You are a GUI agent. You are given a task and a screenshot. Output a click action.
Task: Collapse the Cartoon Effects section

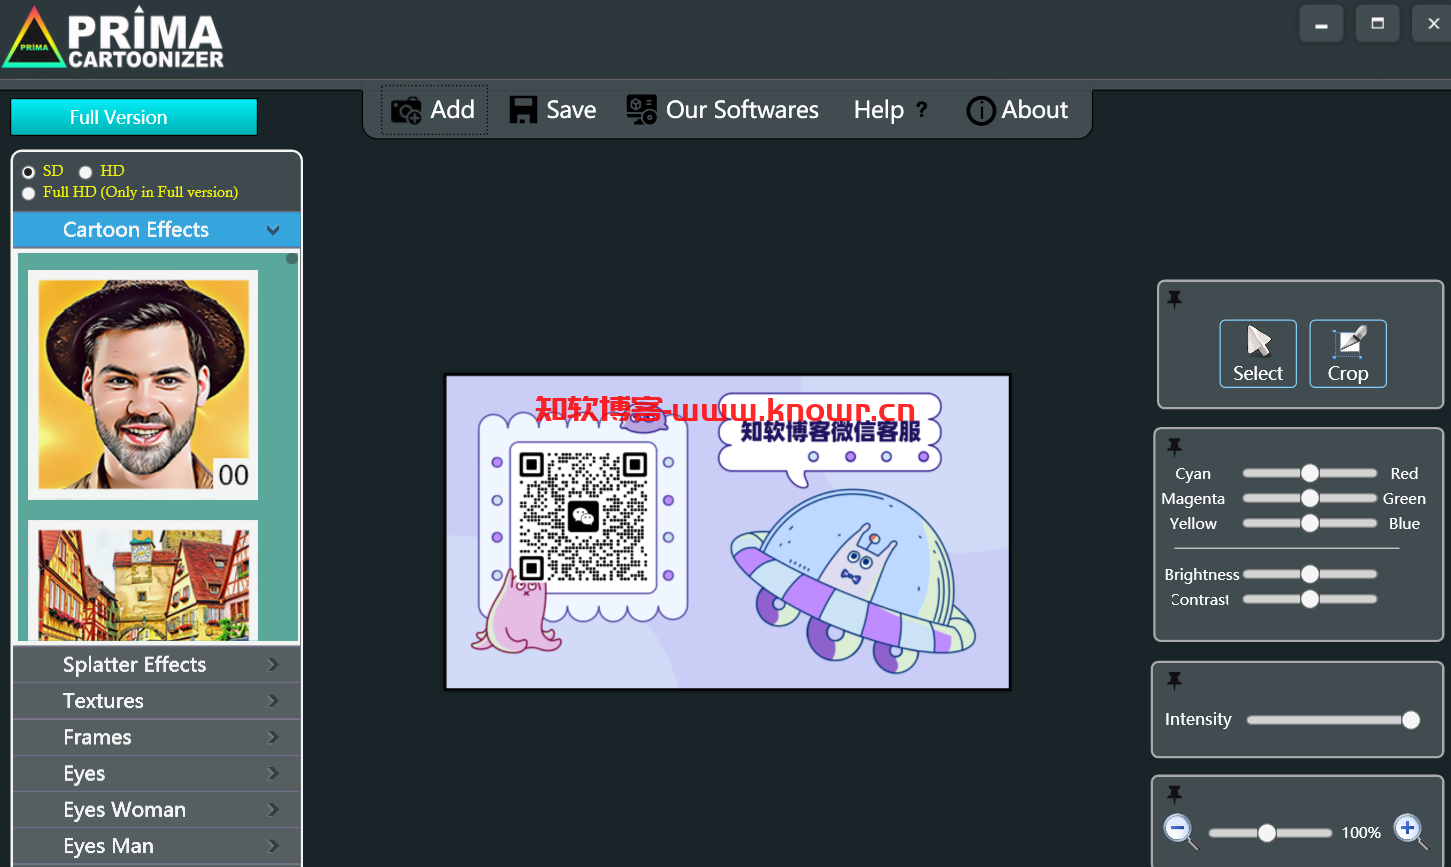tap(156, 230)
